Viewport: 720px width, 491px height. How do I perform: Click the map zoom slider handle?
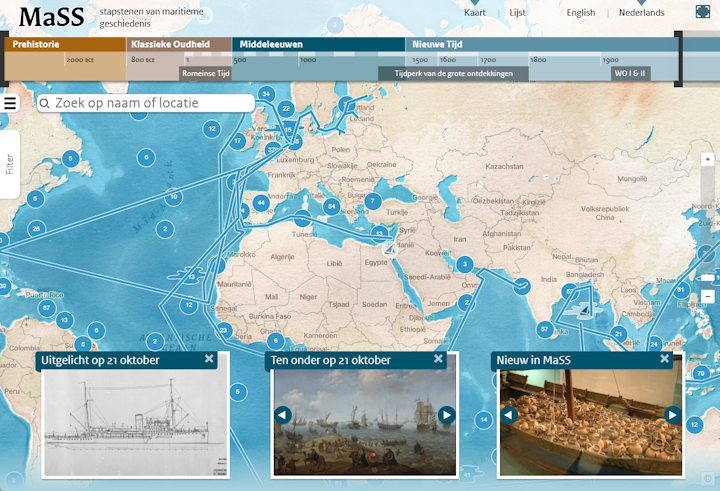click(x=708, y=277)
